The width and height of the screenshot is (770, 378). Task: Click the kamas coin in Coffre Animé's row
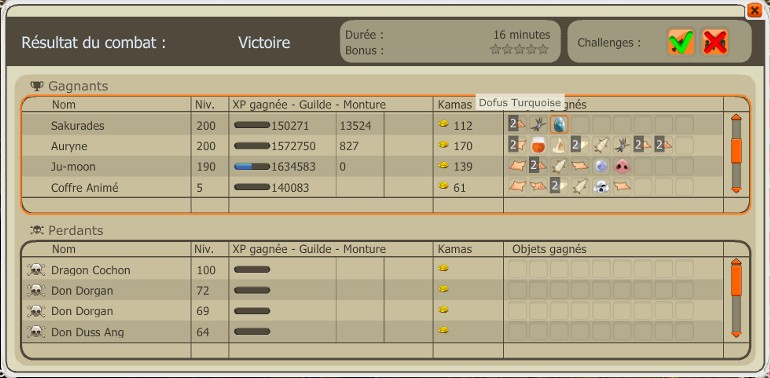(443, 186)
